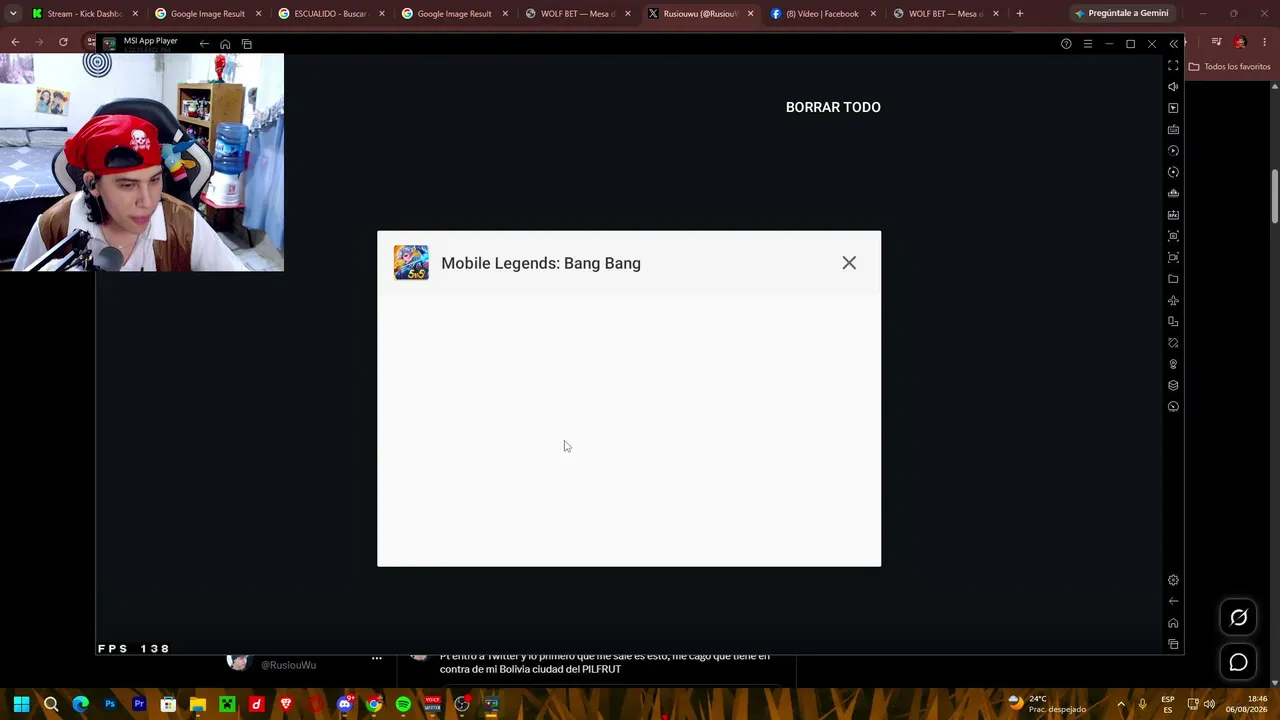The image size is (1280, 720).
Task: Close the Stream - Kick Dashboard tab
Action: tap(135, 14)
